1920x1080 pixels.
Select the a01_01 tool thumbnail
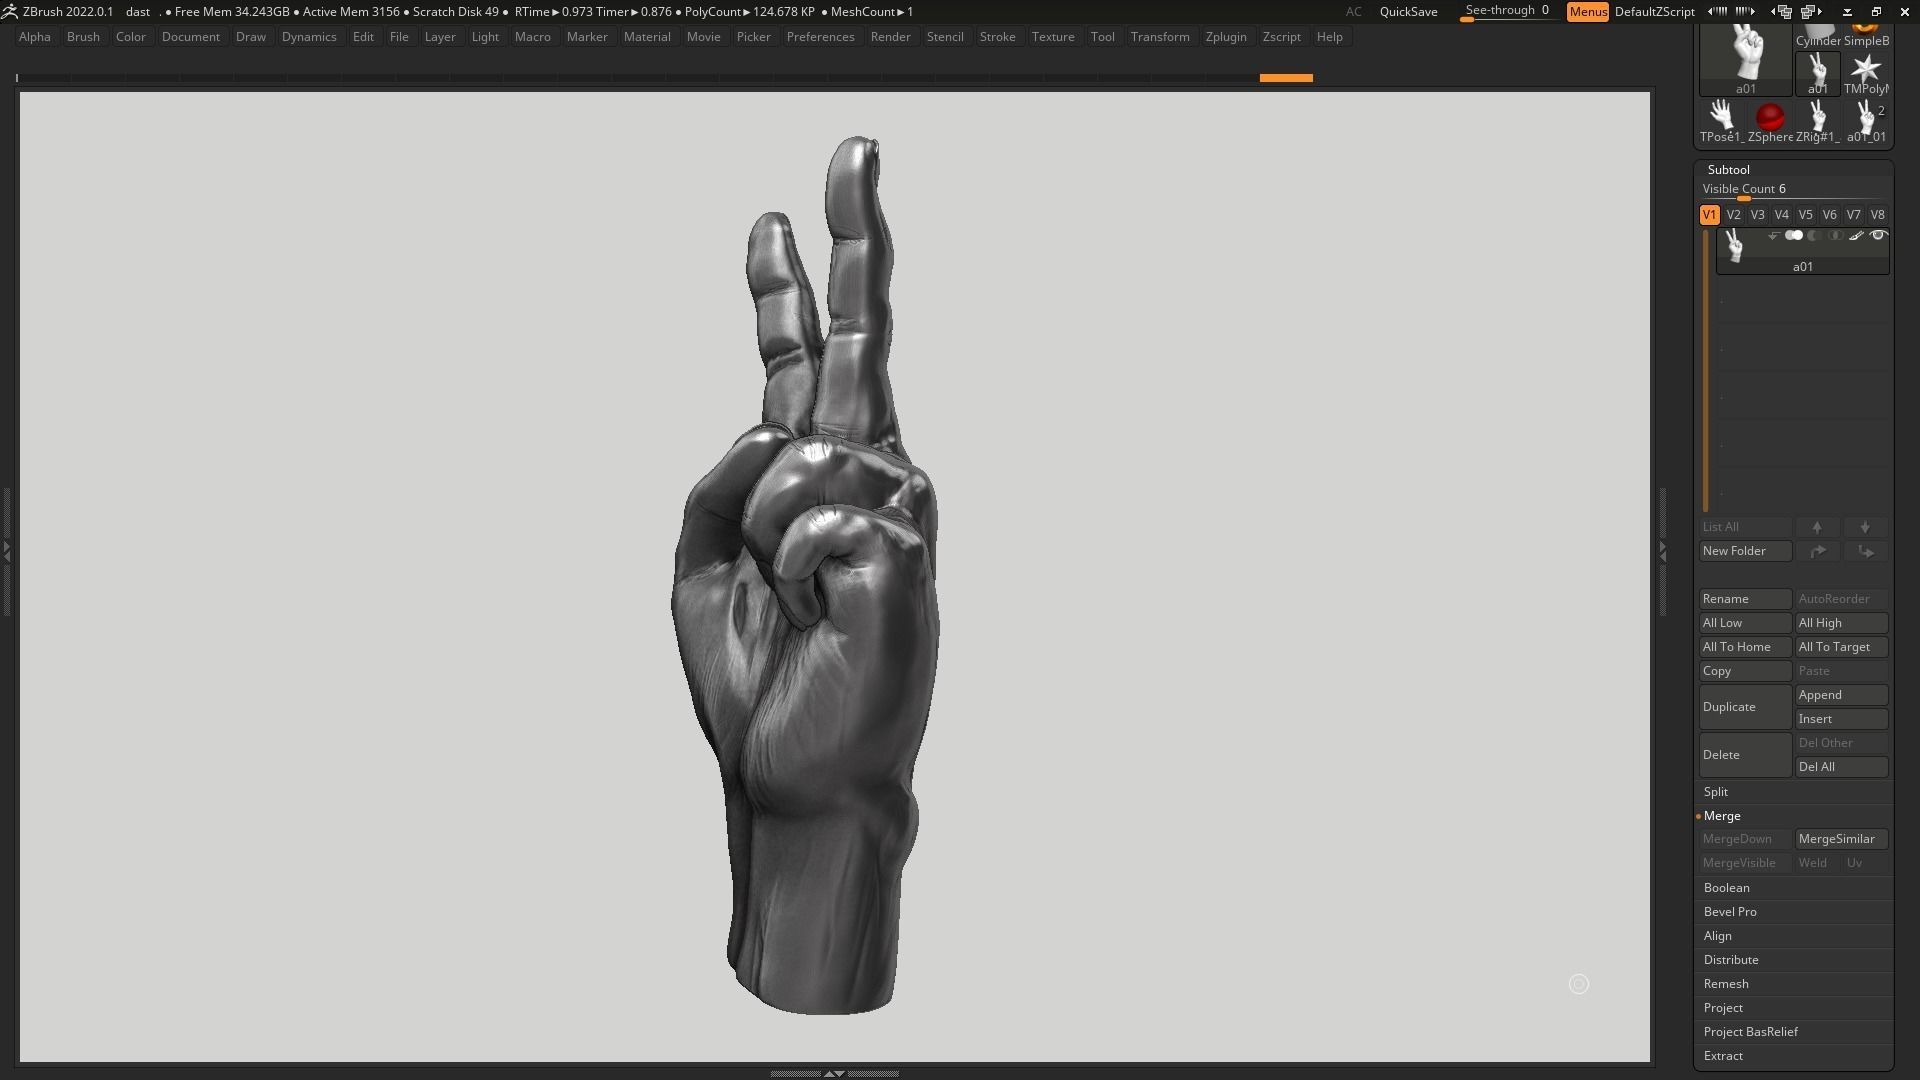pyautogui.click(x=1865, y=120)
